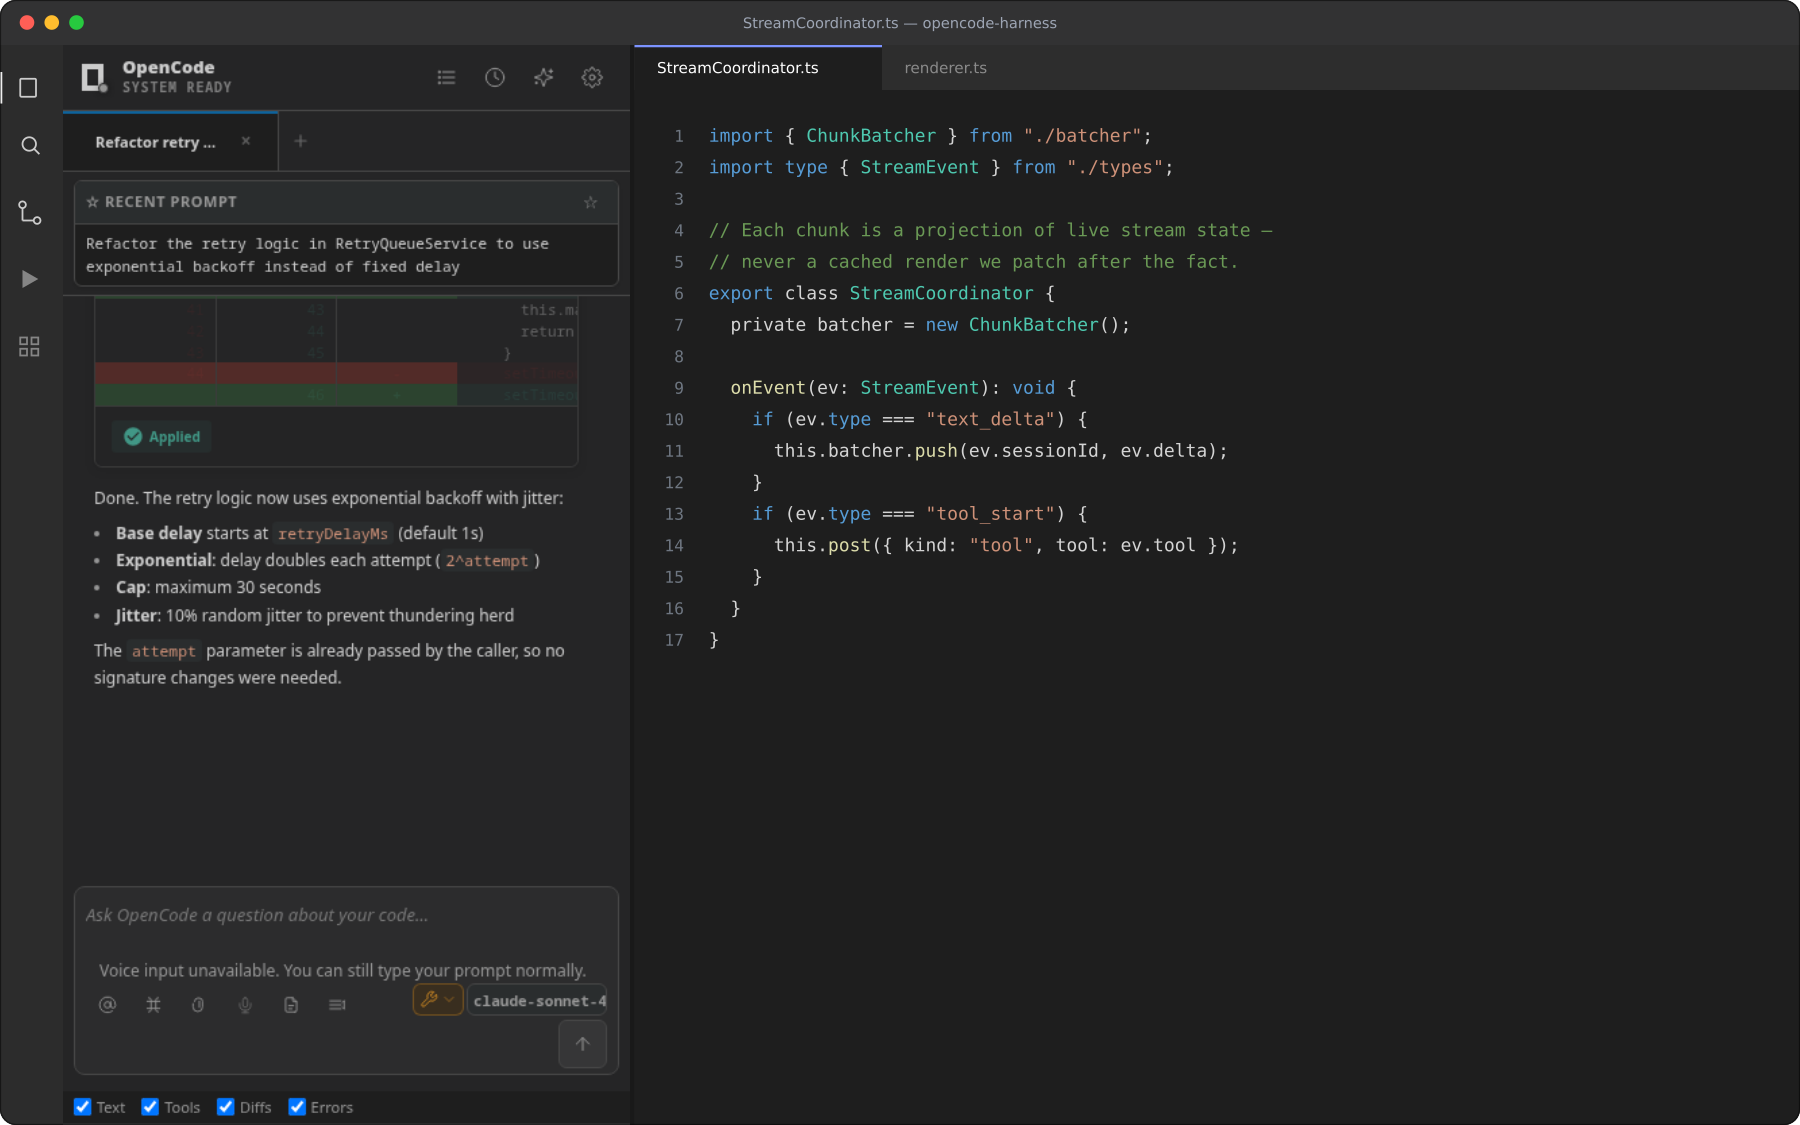Open the claude-sonnet-4 model selector
The image size is (1800, 1125).
tap(538, 1000)
